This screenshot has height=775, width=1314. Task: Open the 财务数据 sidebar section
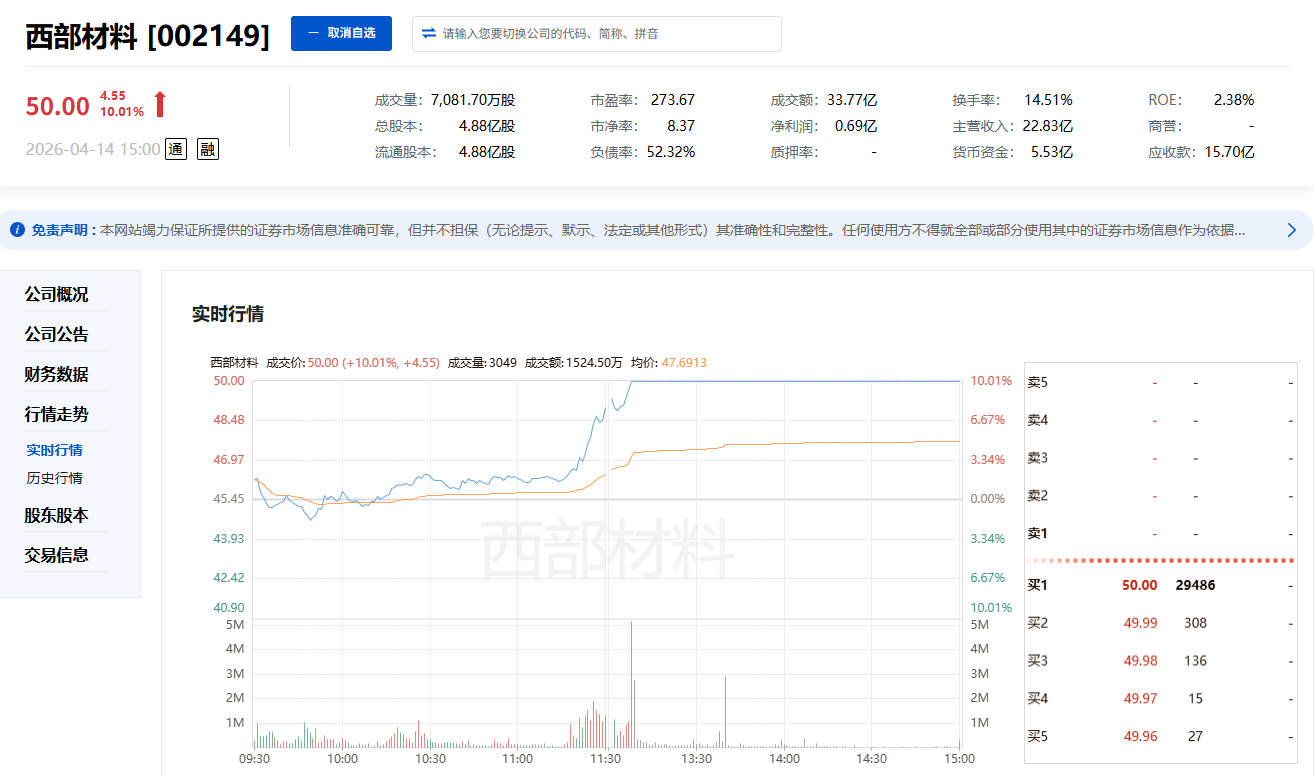coord(57,374)
